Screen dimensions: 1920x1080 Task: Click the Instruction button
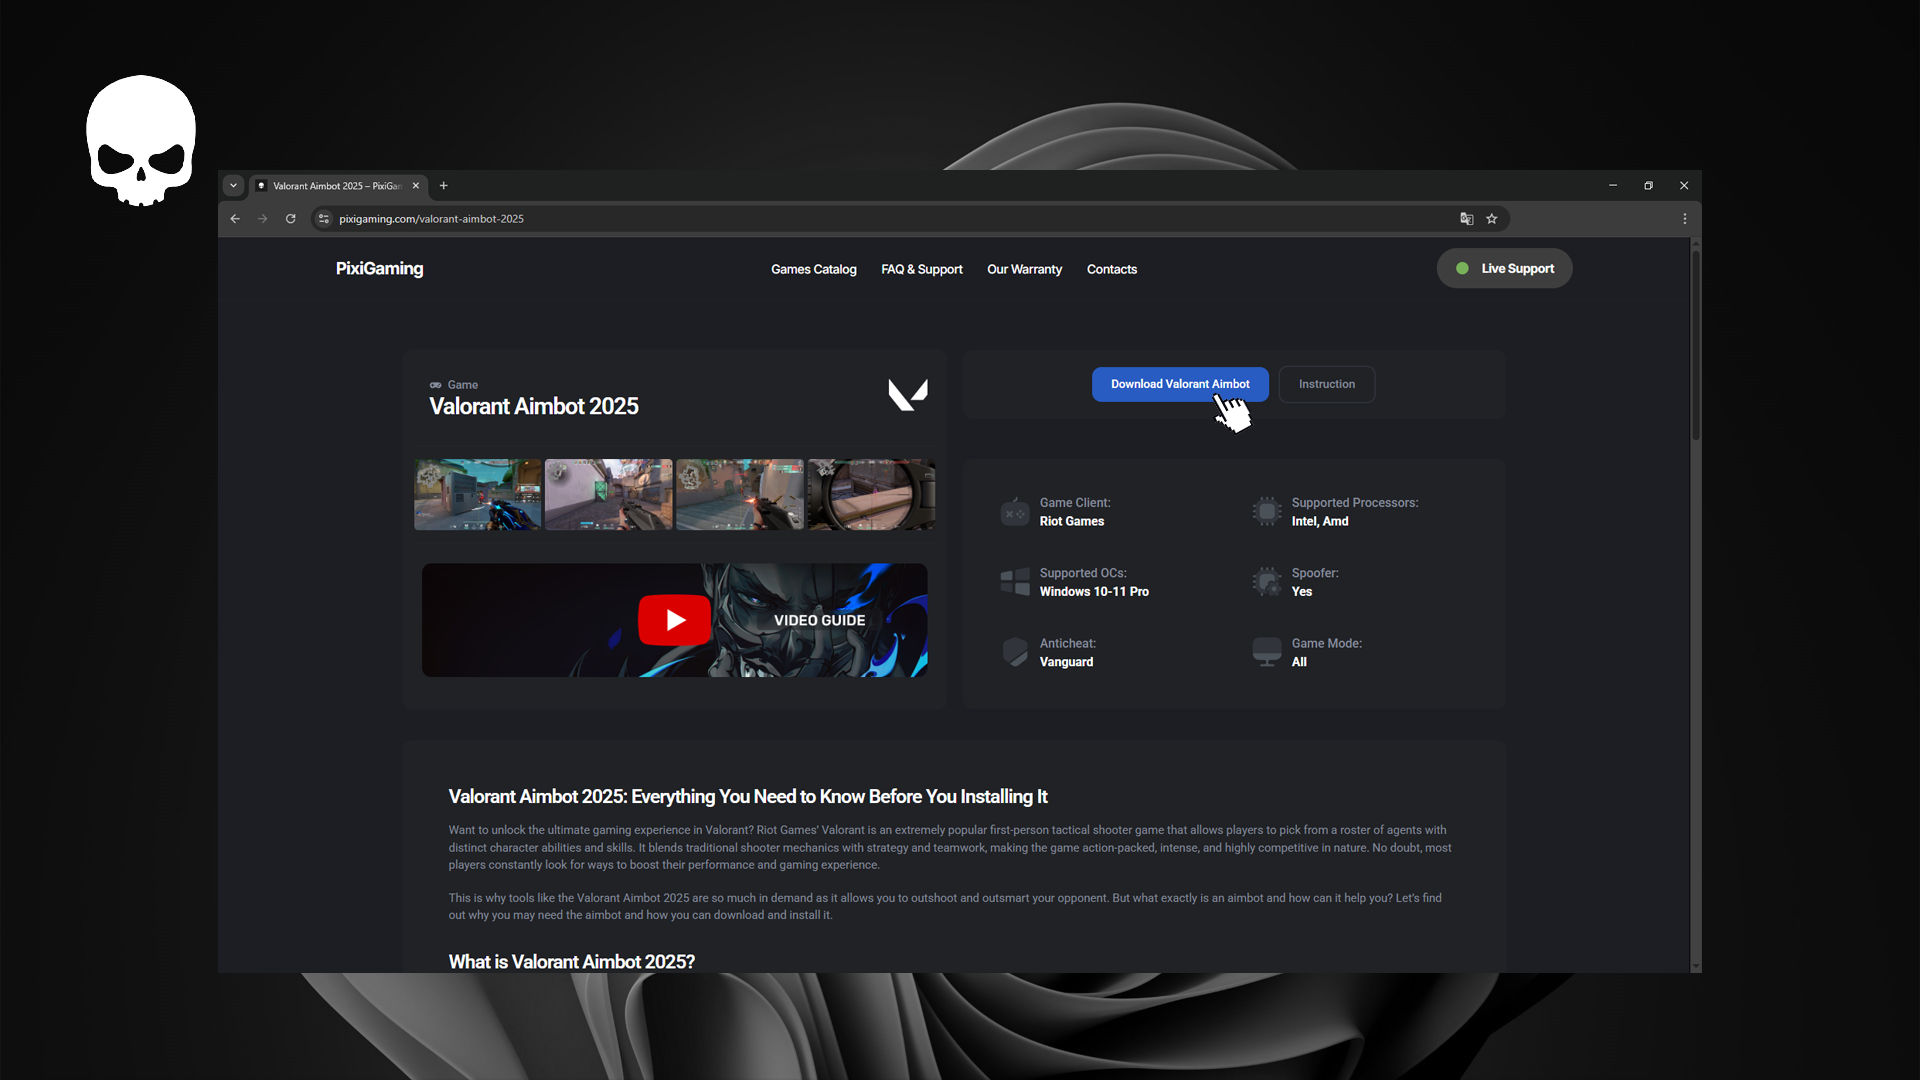coord(1327,384)
